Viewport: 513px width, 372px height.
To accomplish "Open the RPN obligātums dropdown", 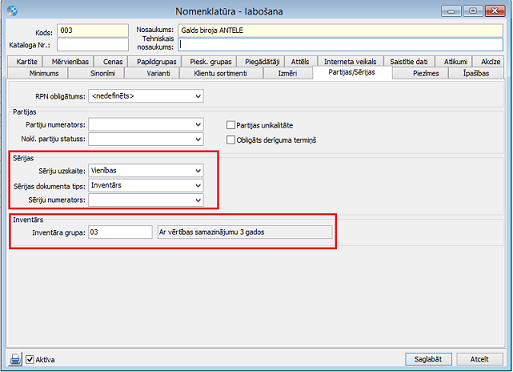I will (146, 96).
